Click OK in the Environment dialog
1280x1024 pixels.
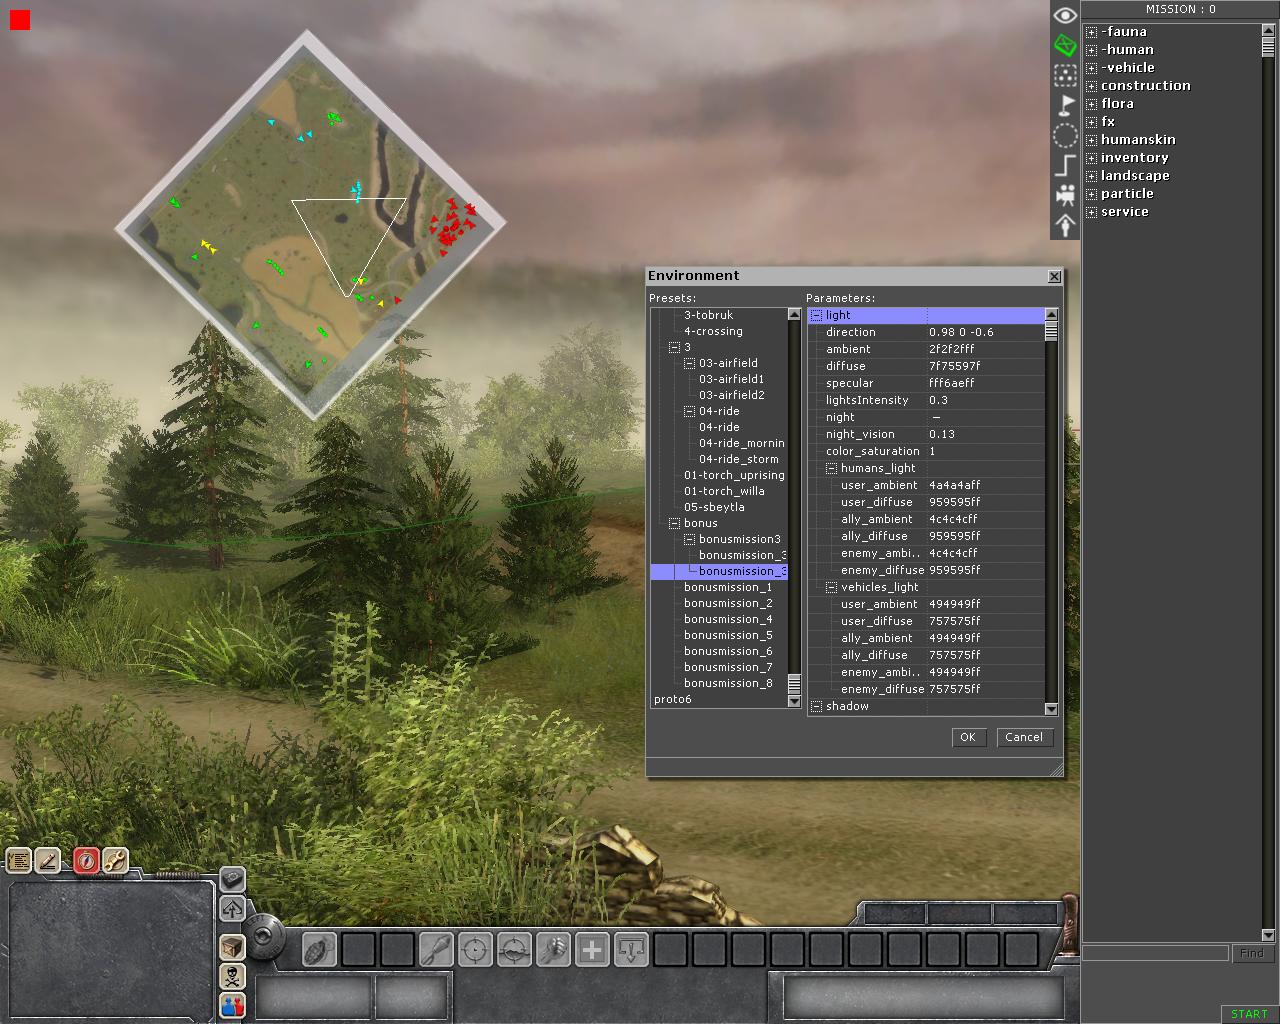coord(967,737)
